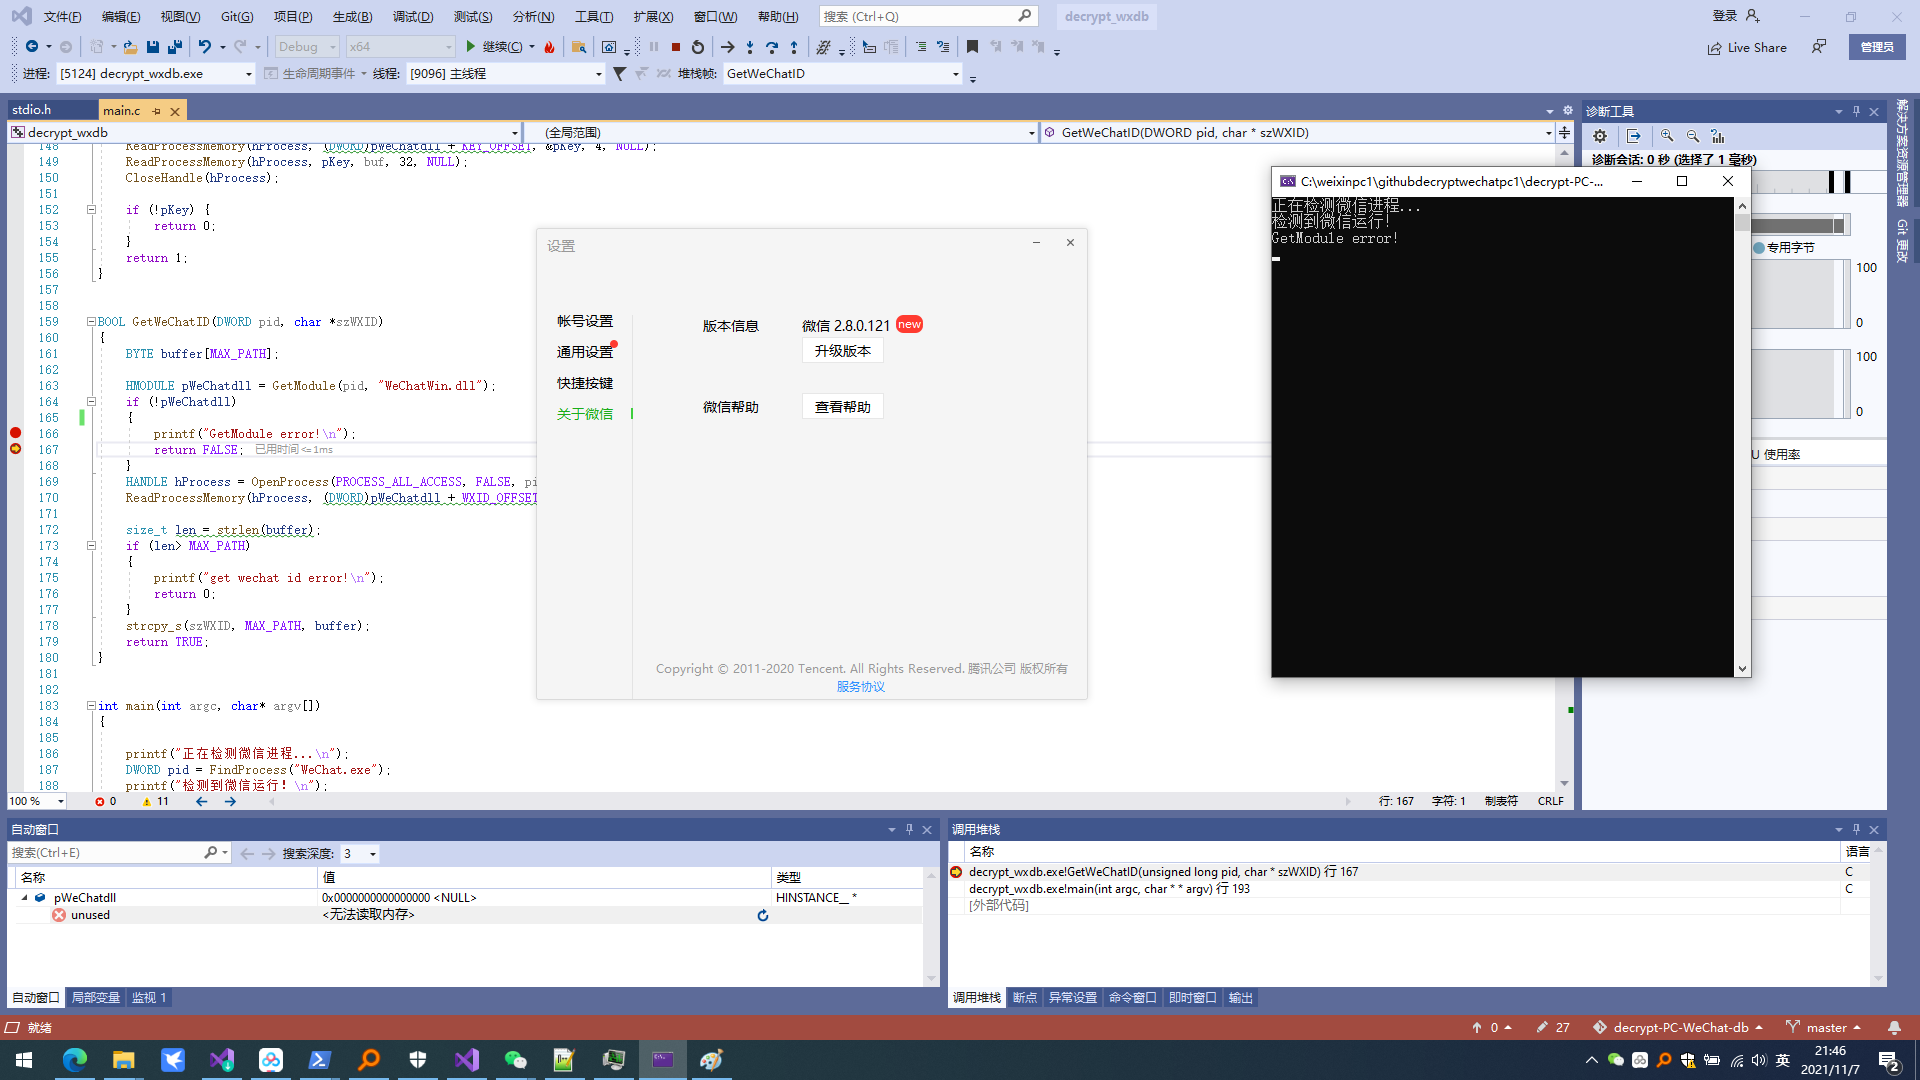Click the Save All icon

175,47
